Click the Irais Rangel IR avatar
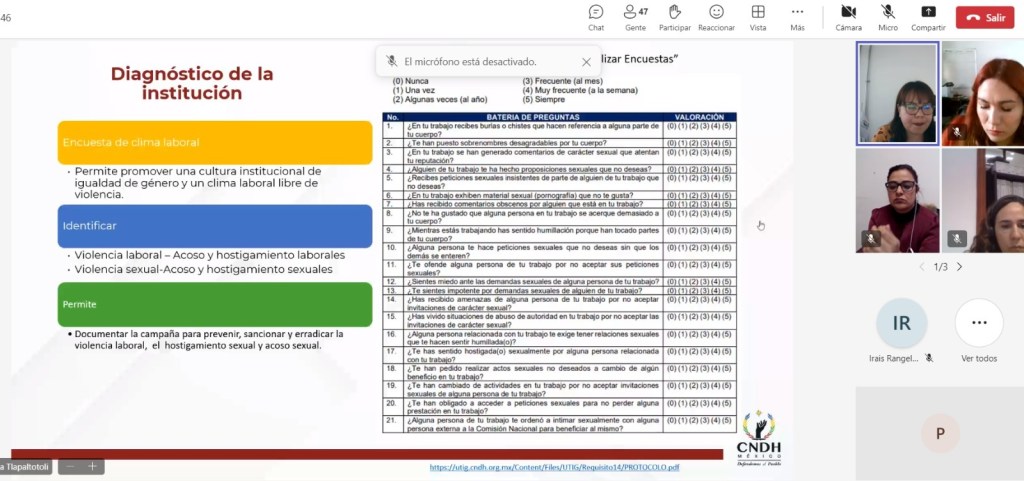Screen dimensions: 1024x481 pyautogui.click(x=901, y=324)
